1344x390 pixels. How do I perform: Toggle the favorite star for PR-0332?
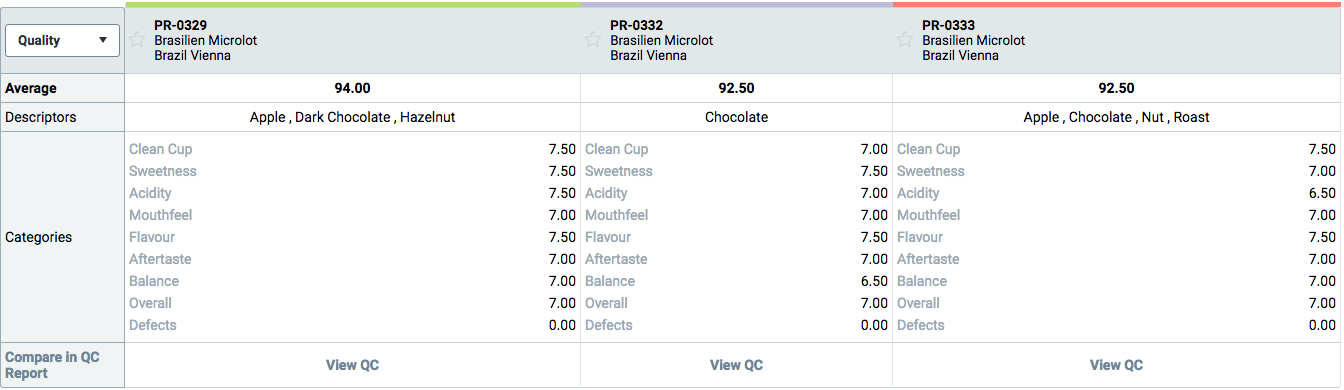[593, 40]
